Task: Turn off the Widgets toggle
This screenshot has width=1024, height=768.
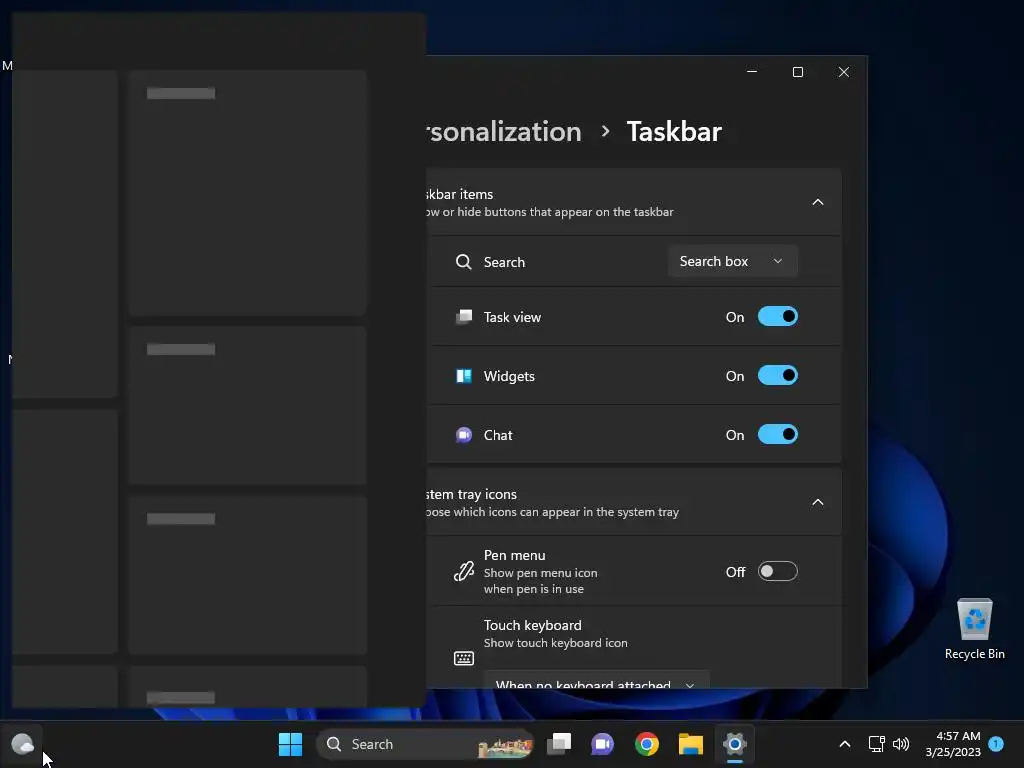Action: (x=778, y=376)
